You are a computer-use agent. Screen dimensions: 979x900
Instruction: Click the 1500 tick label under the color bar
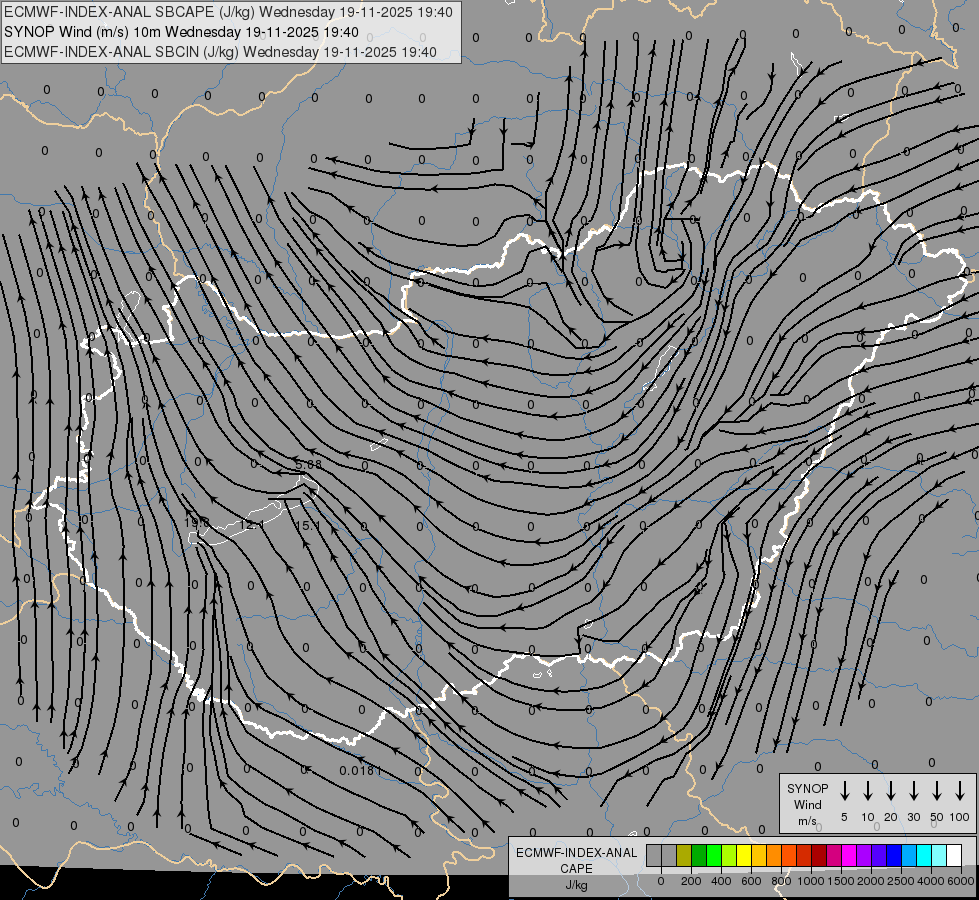(841, 881)
